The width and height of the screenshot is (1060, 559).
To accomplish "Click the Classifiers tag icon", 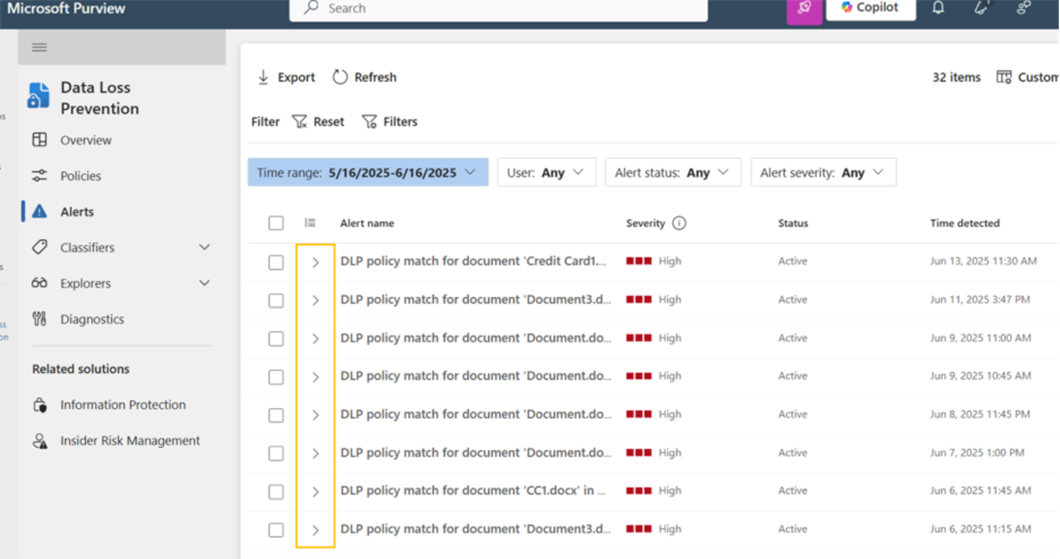I will pos(39,247).
